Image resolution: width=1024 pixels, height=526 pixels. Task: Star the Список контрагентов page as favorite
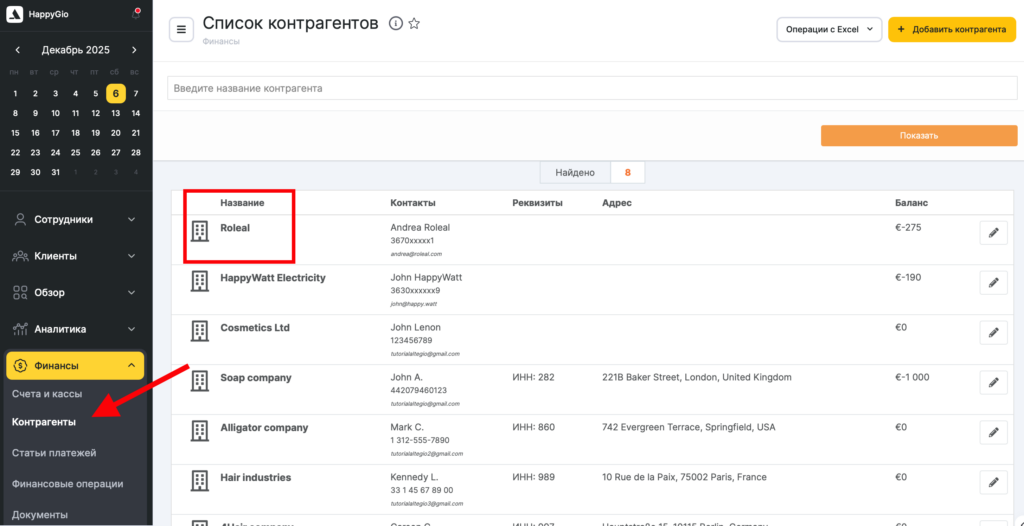[414, 24]
